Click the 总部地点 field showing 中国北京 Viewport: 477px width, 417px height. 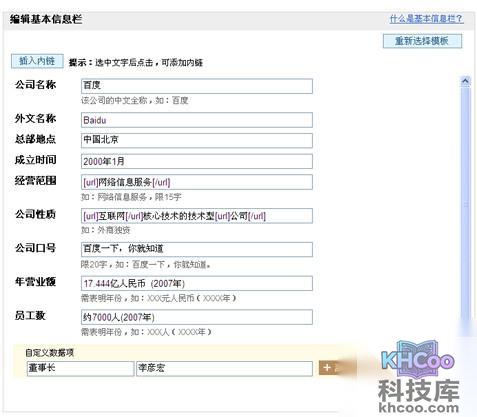coord(197,140)
